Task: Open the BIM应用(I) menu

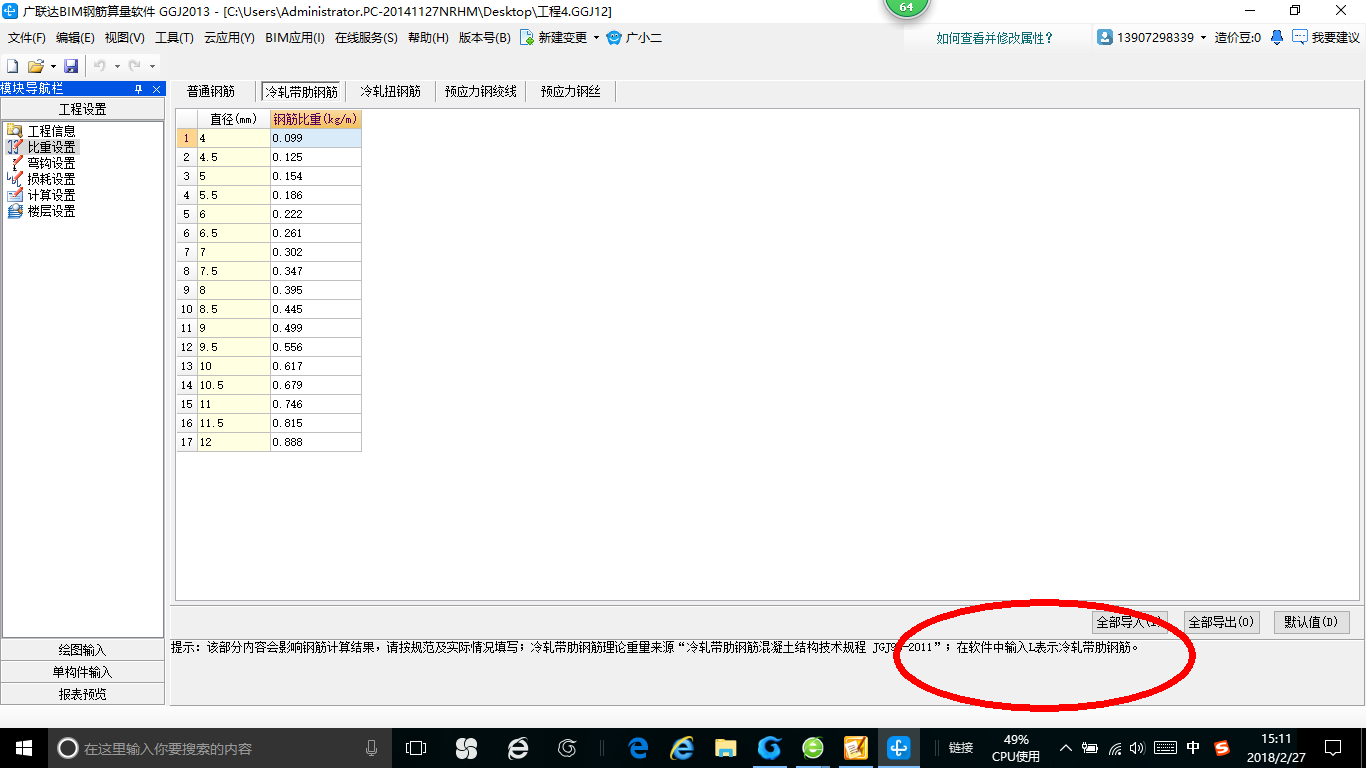Action: [295, 38]
